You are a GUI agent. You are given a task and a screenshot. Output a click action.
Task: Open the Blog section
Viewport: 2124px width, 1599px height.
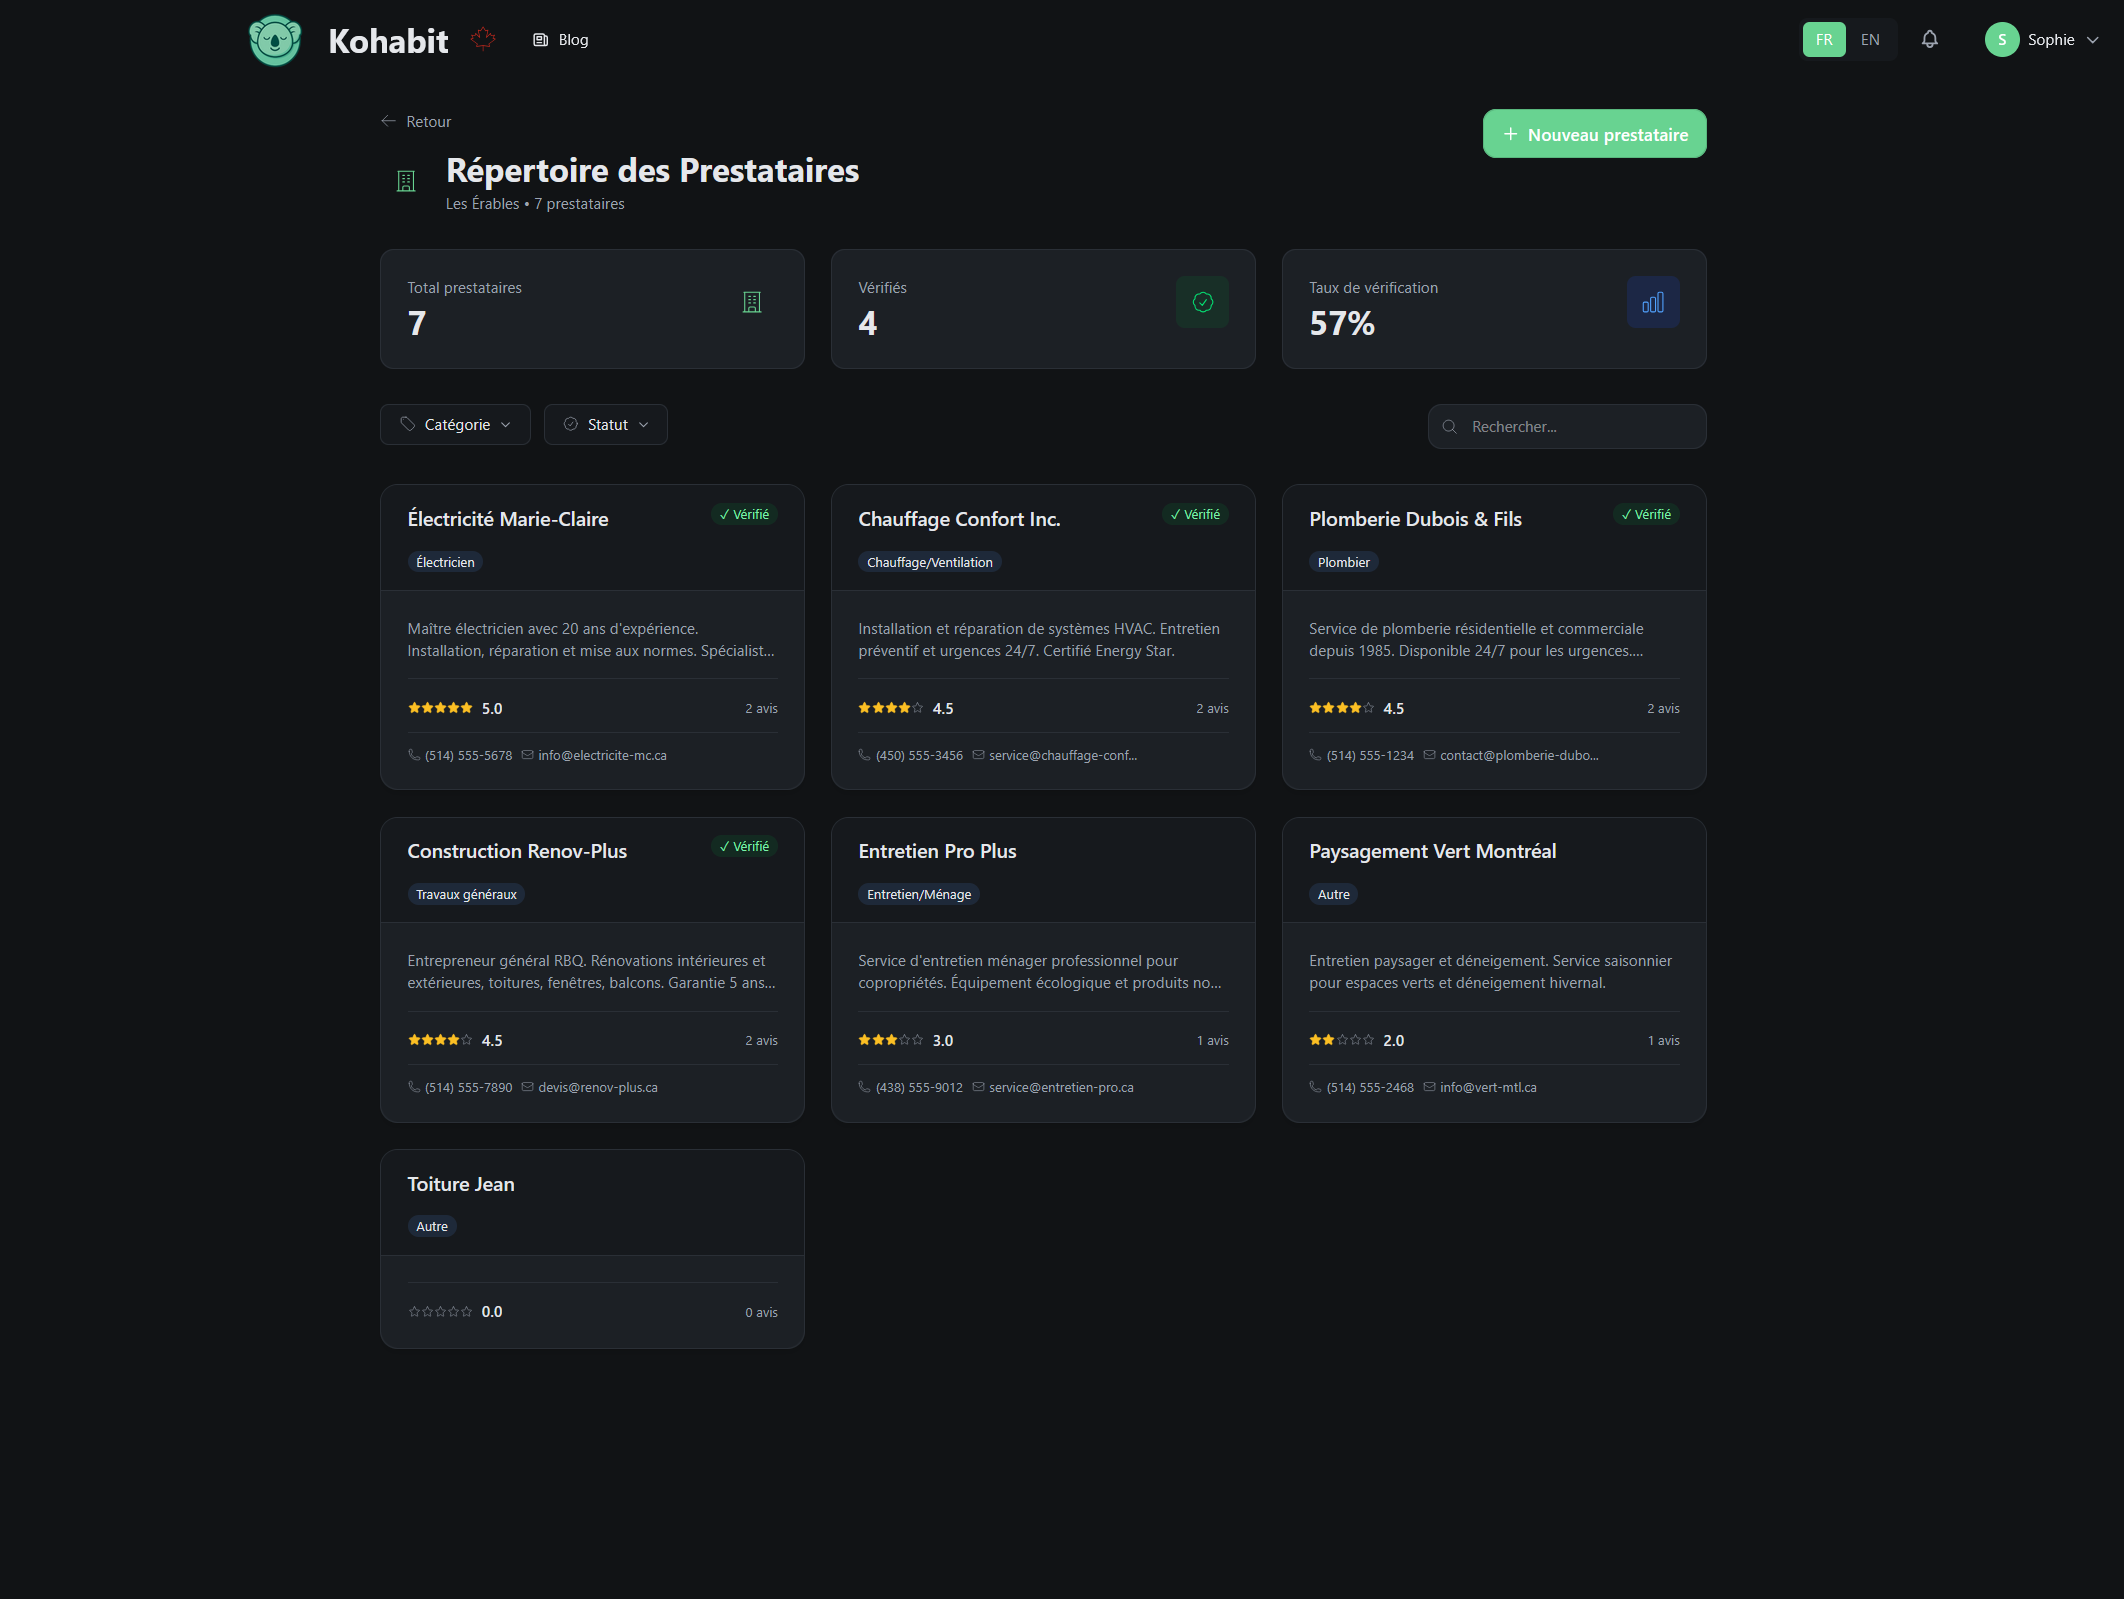560,39
